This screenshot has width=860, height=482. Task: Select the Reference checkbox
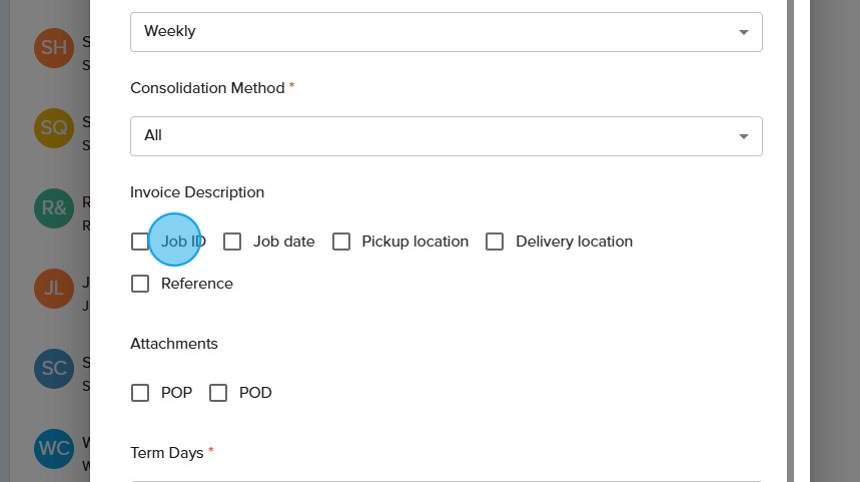point(140,284)
